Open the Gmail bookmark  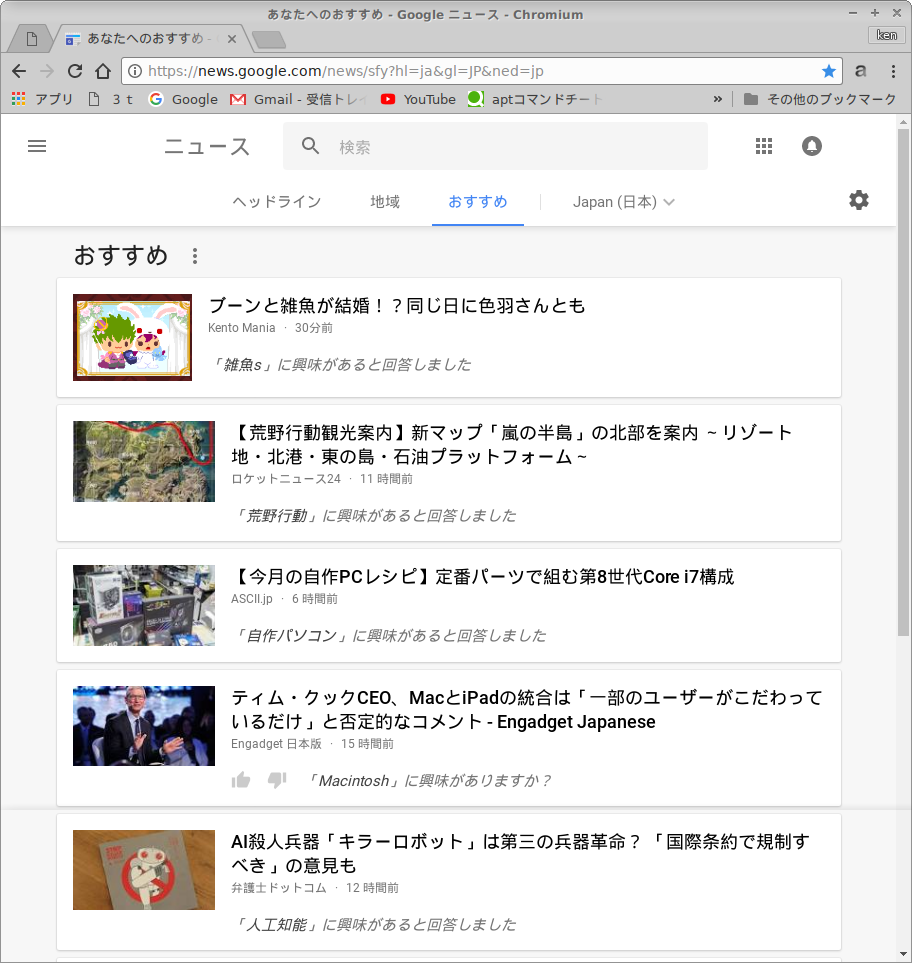[x=298, y=99]
